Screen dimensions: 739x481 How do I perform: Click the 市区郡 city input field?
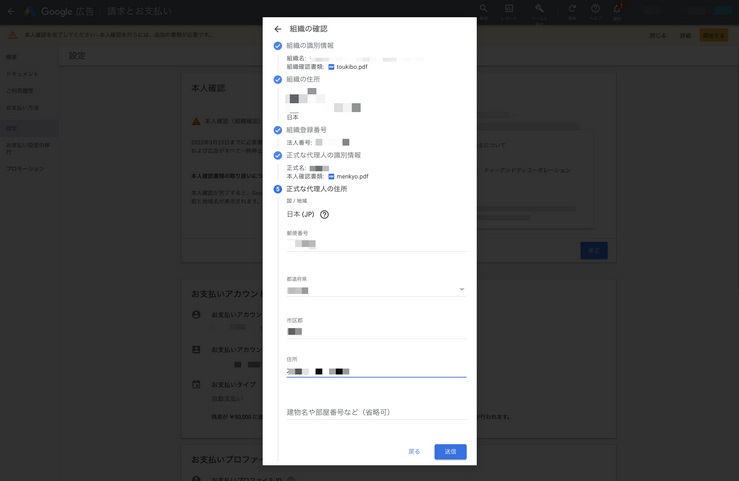(376, 331)
